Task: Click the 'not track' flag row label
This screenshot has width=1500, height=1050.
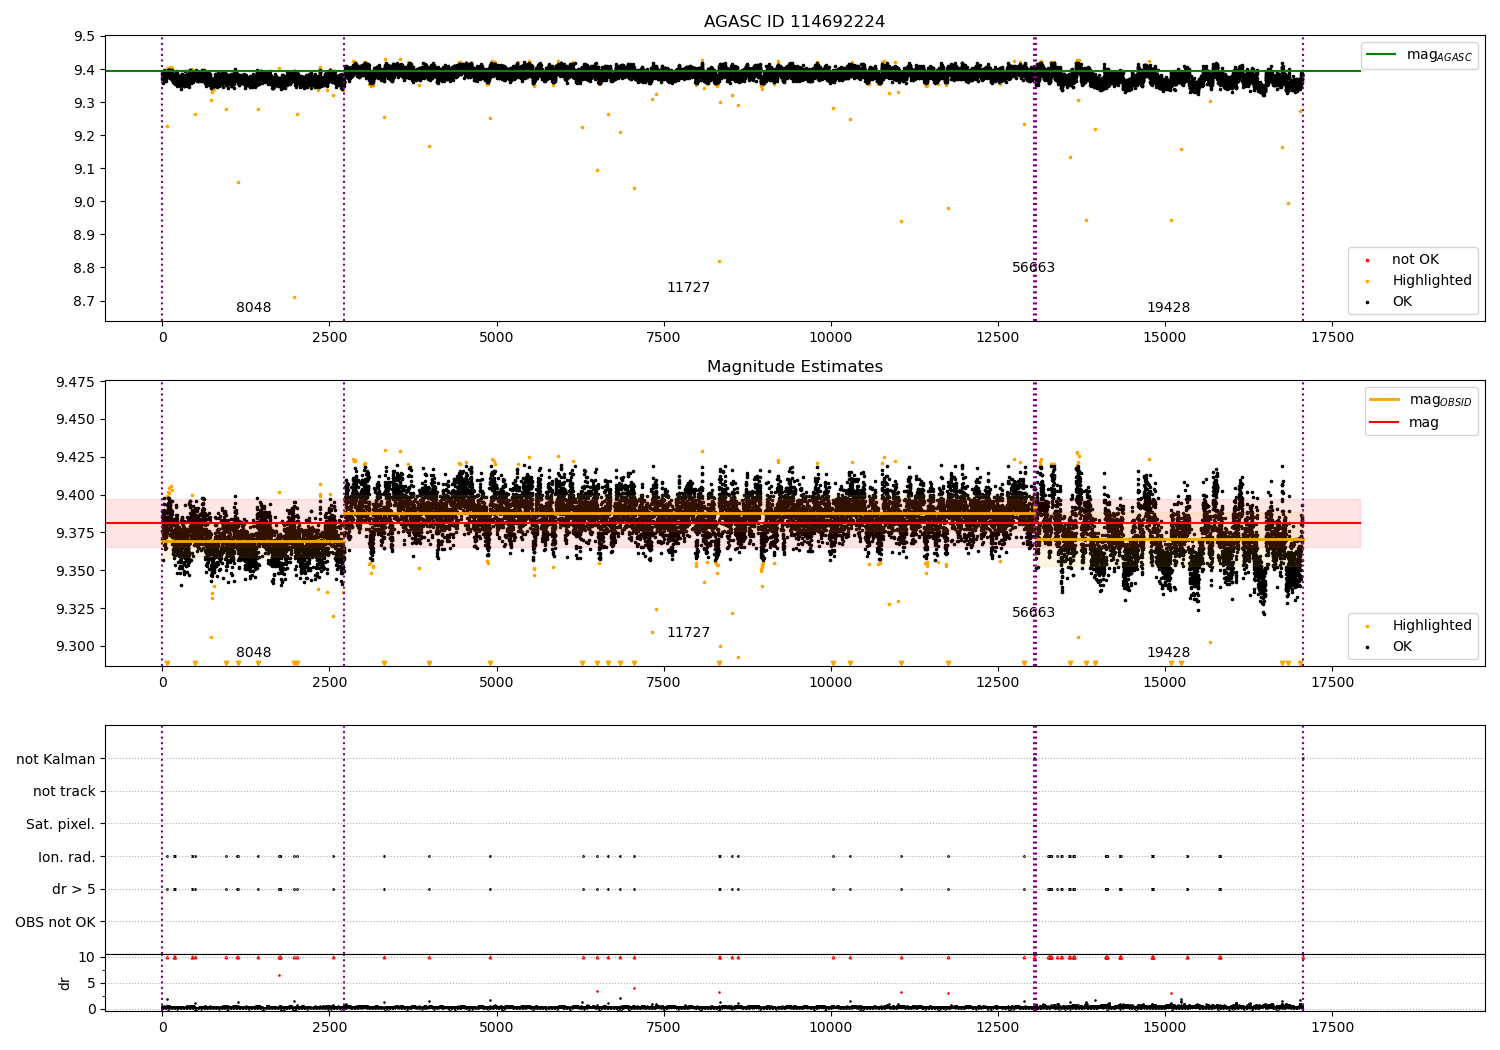Action: pos(64,792)
